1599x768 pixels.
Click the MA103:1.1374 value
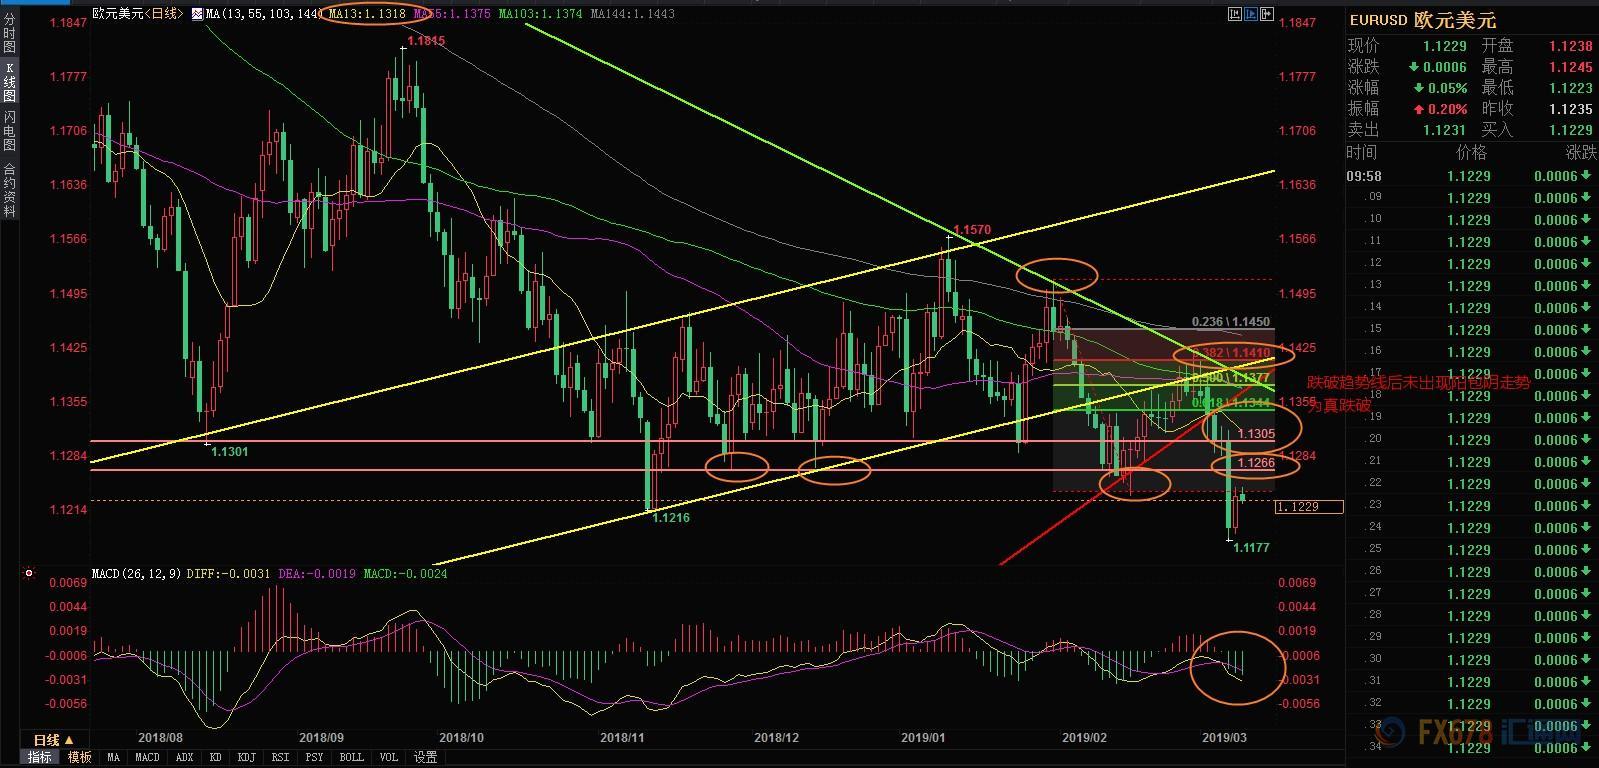click(x=541, y=14)
